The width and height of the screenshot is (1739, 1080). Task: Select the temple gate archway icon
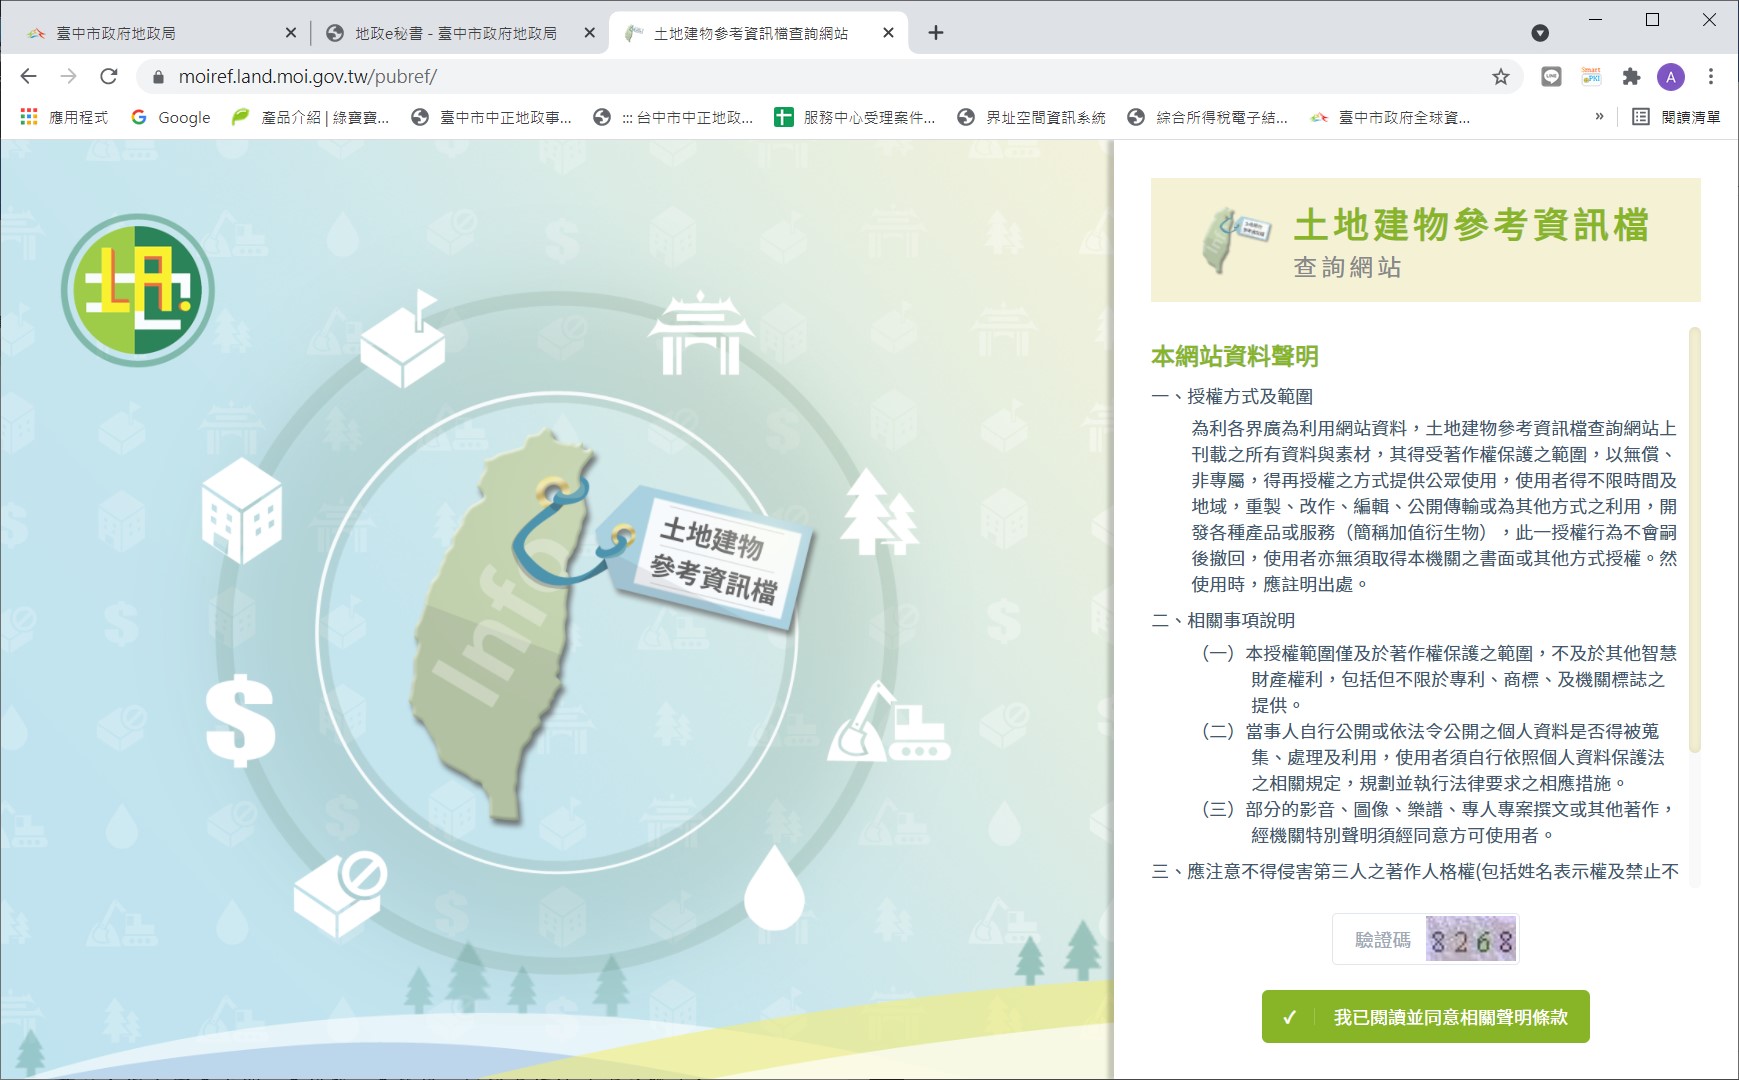[x=700, y=334]
